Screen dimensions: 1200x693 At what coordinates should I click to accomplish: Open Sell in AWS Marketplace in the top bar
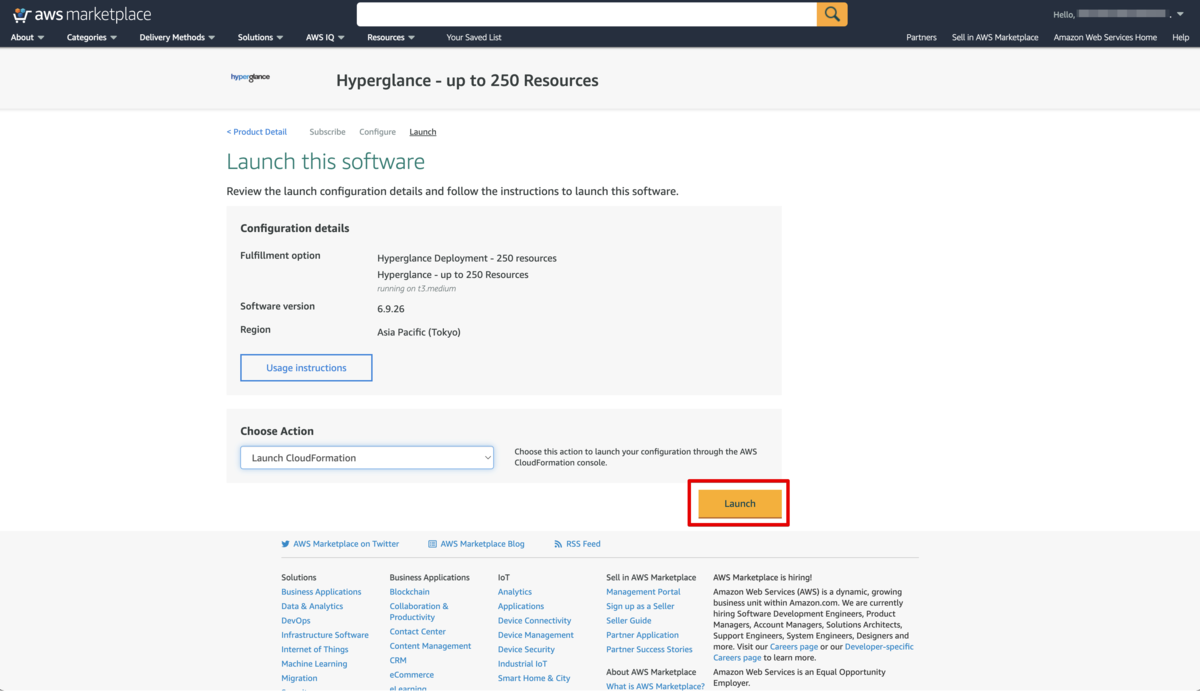(995, 37)
